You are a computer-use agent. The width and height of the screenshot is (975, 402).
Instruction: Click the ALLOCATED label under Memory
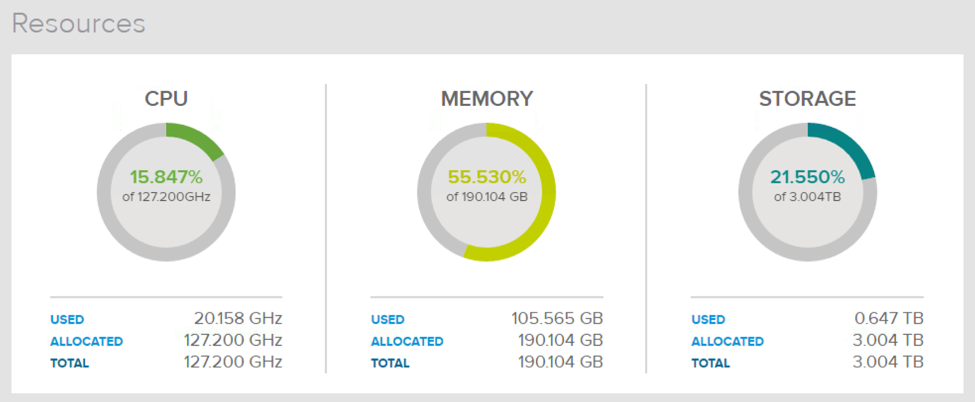(406, 341)
